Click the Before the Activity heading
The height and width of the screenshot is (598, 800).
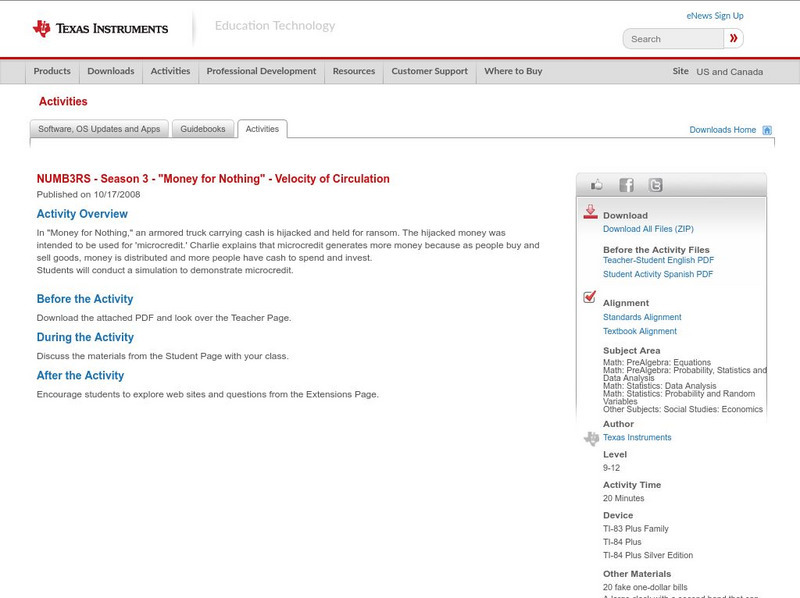coord(85,299)
